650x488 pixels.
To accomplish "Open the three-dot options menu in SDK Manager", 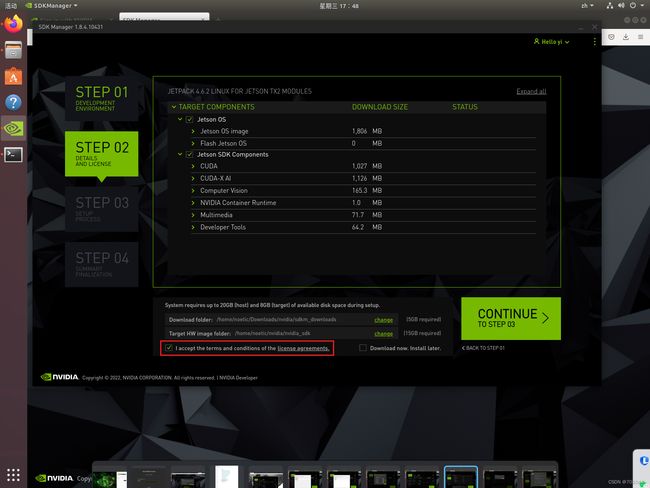I will pos(594,42).
